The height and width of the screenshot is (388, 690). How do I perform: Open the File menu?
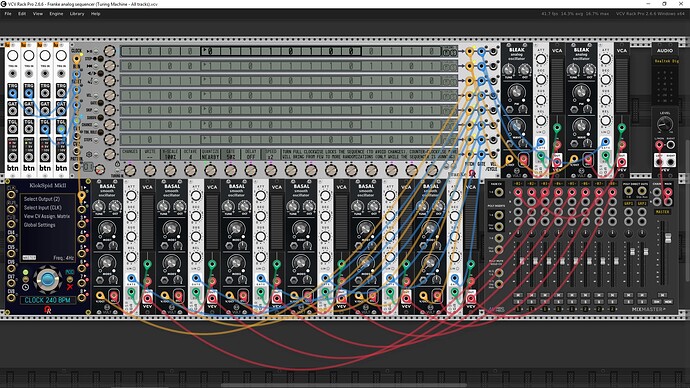click(8, 14)
